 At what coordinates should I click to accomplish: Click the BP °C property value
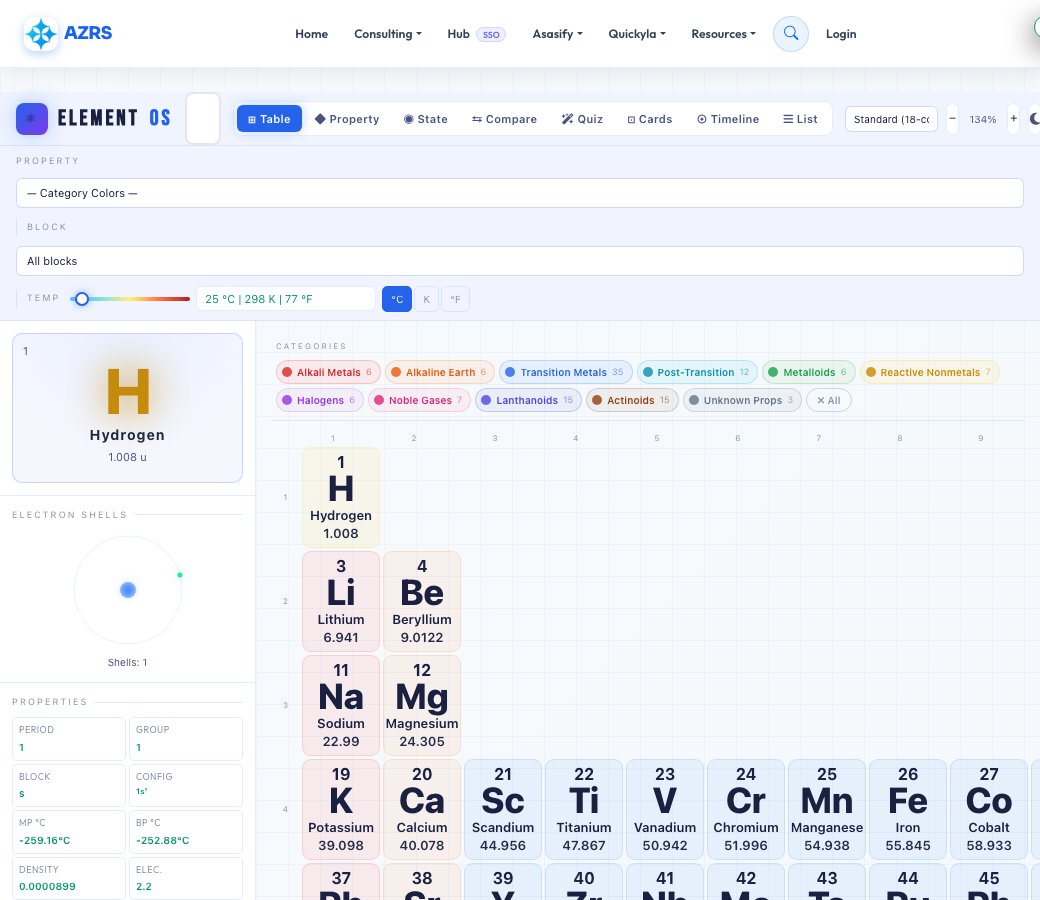162,840
